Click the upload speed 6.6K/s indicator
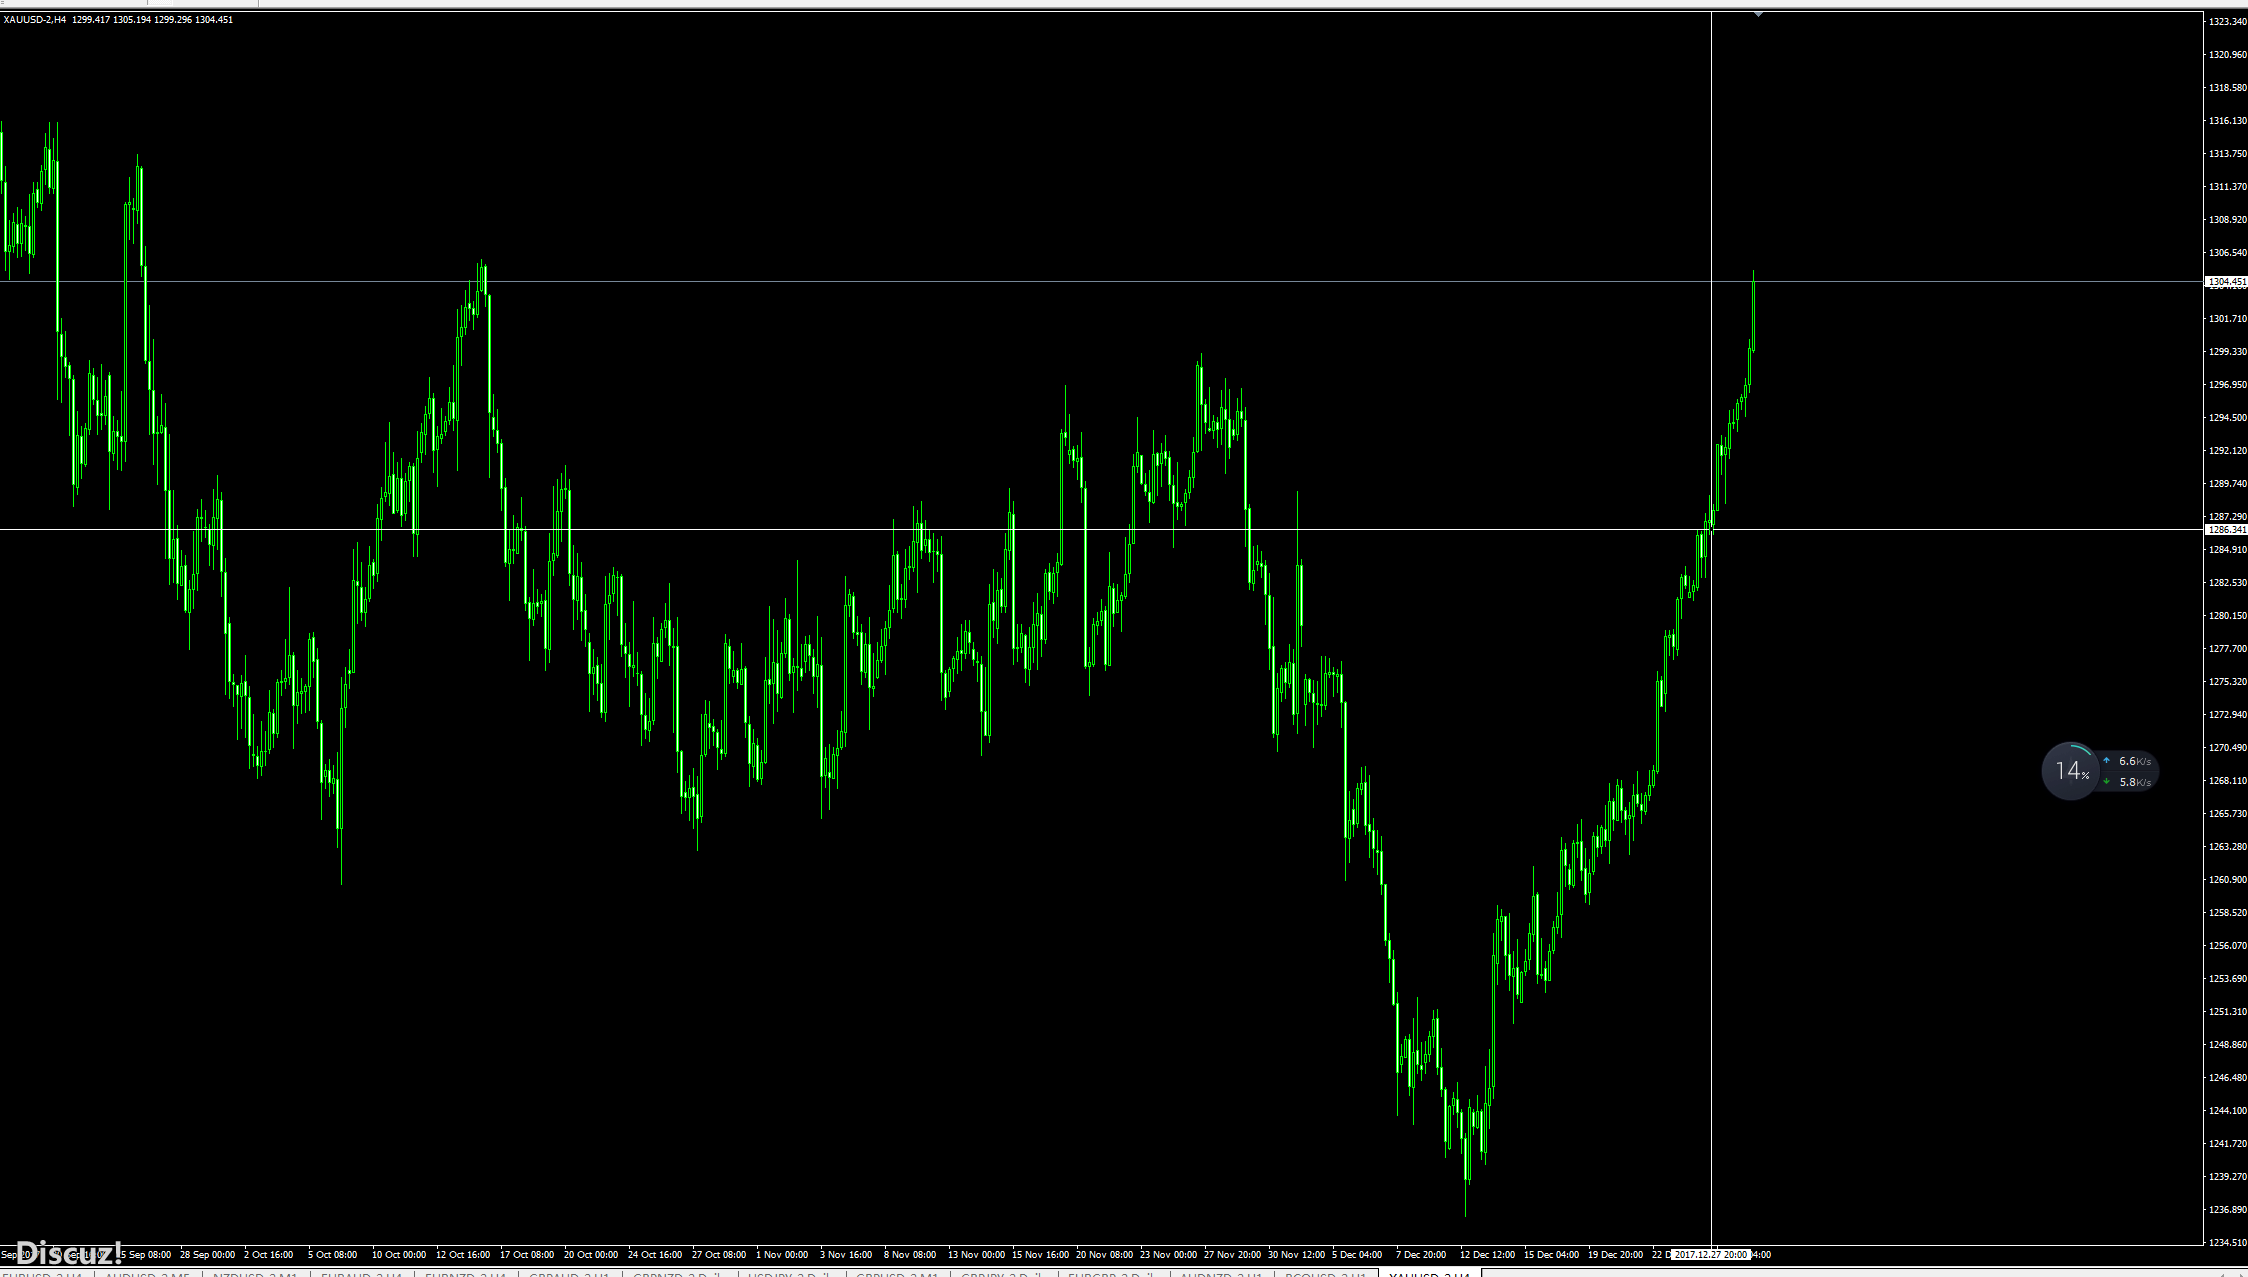 2127,761
